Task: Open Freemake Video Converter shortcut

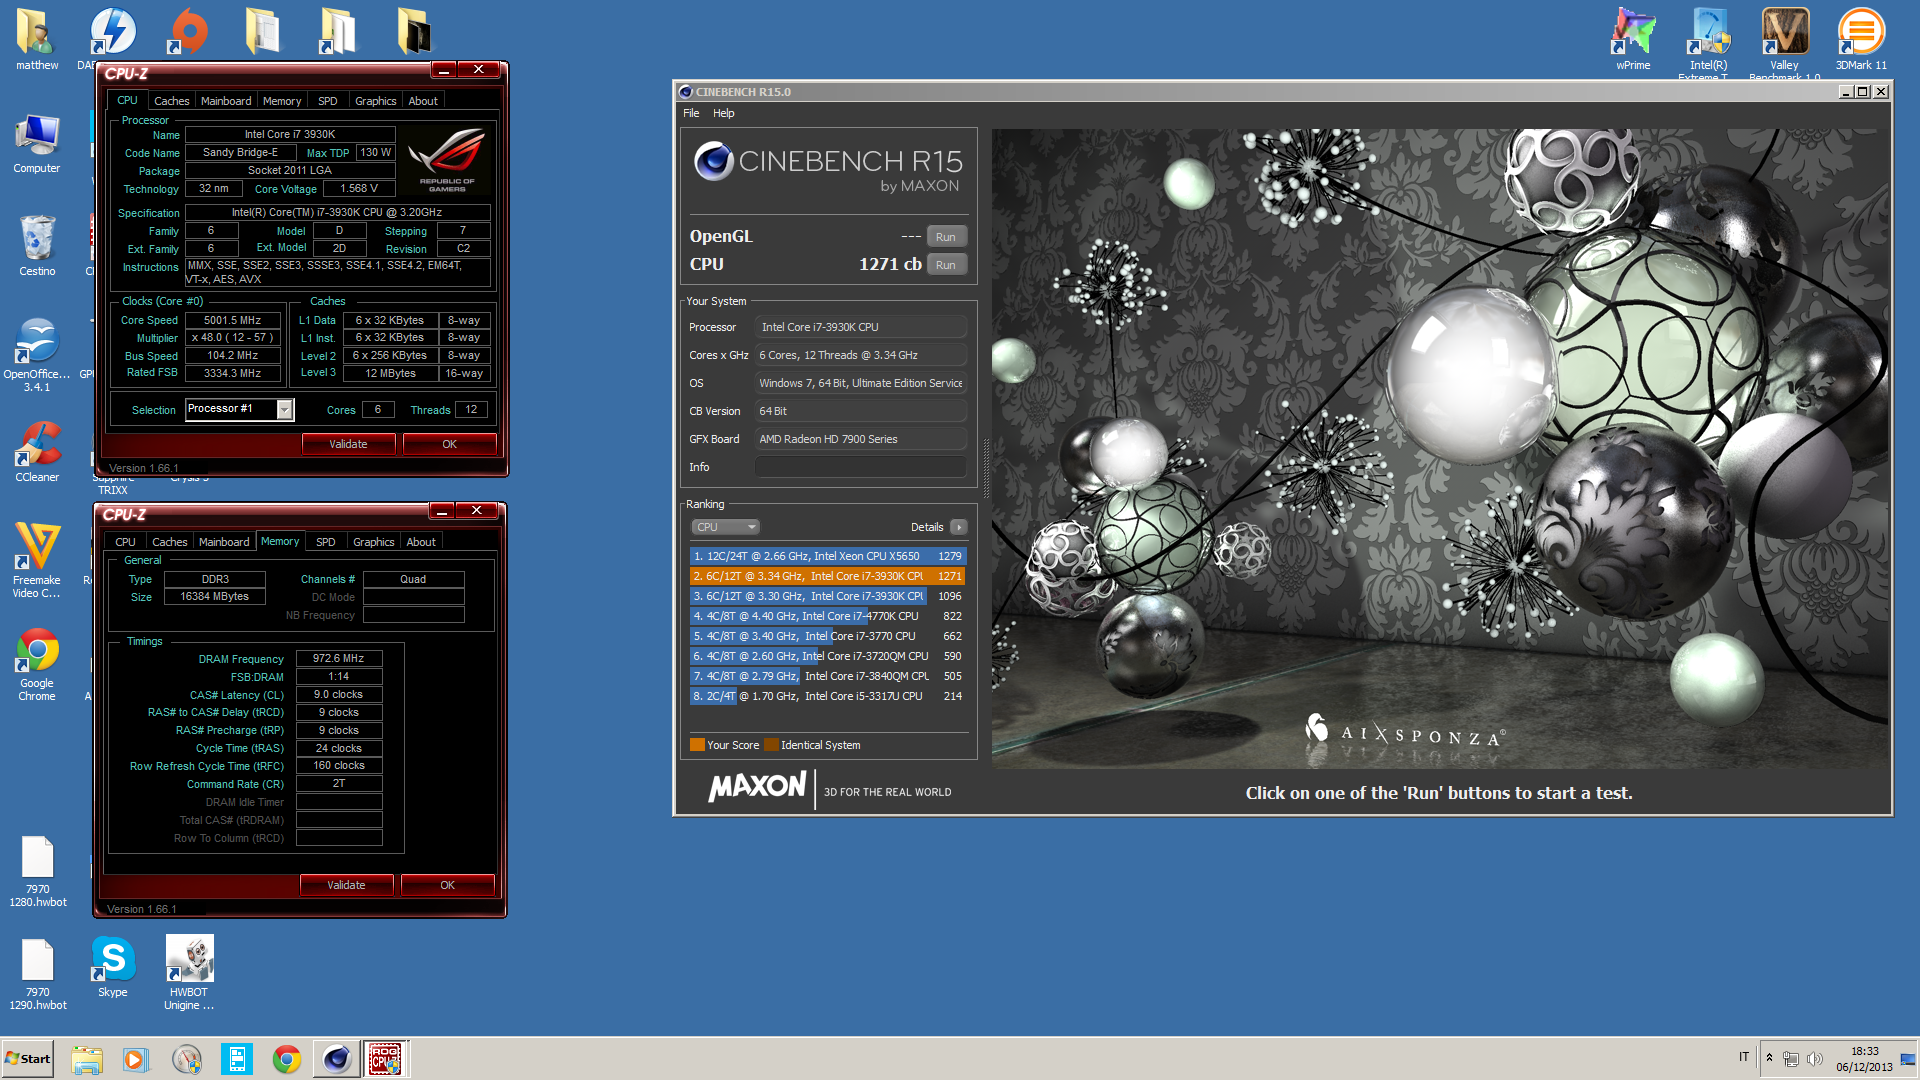Action: (x=37, y=560)
